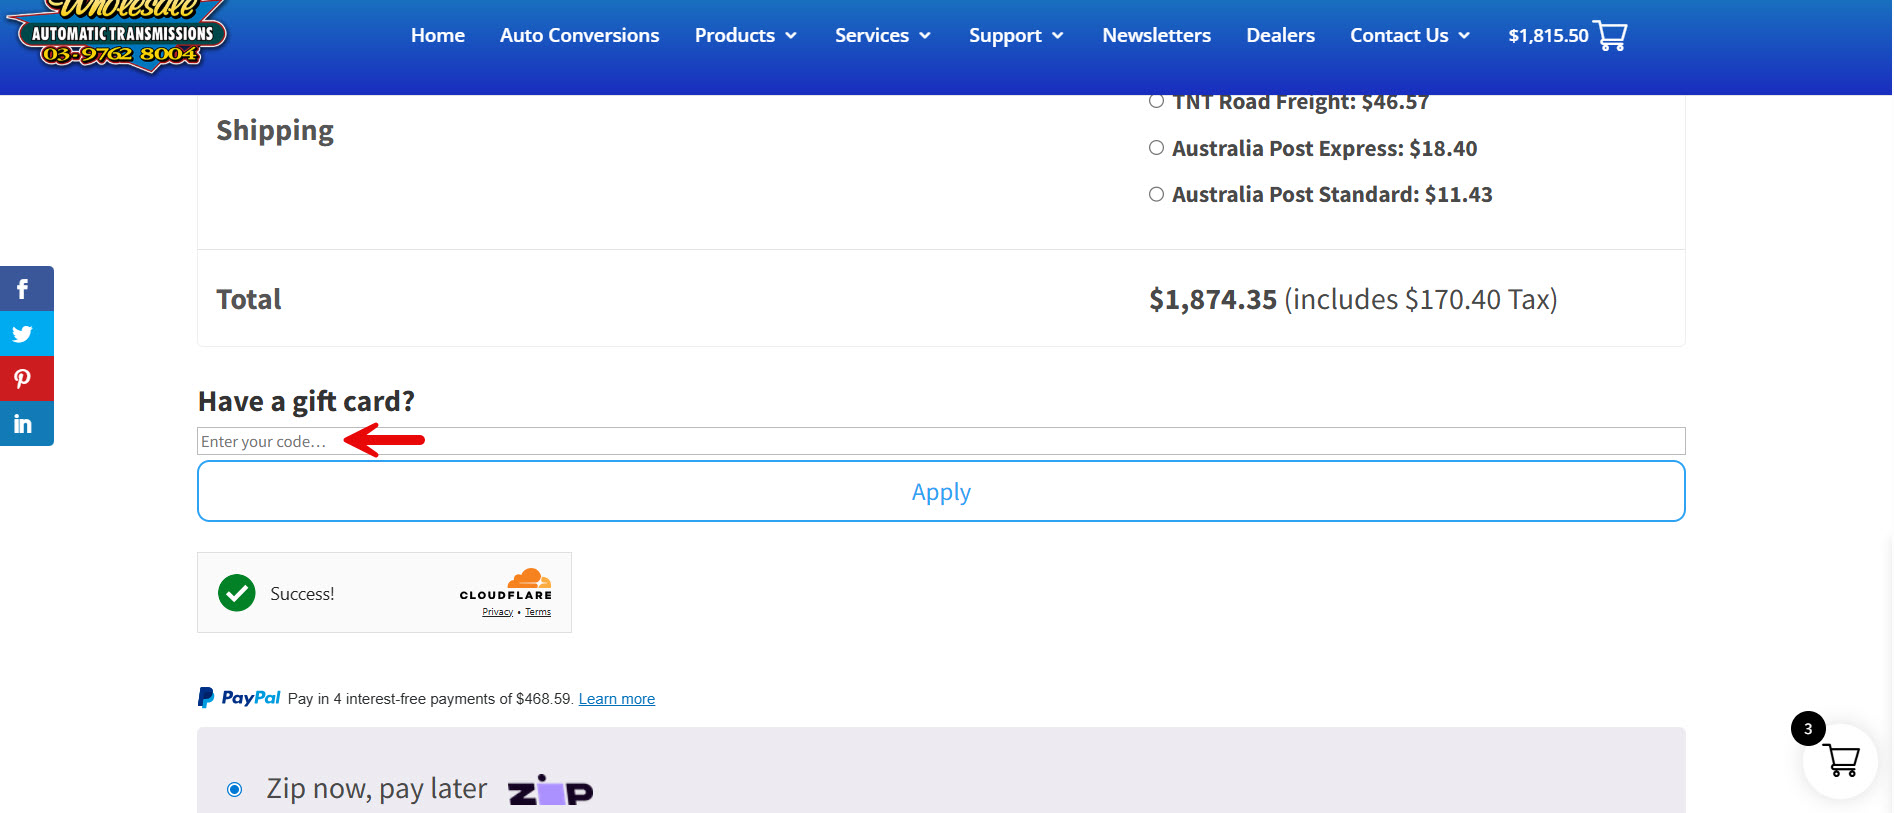The image size is (1894, 813).
Task: Follow the PayPal Learn more link
Action: click(616, 699)
